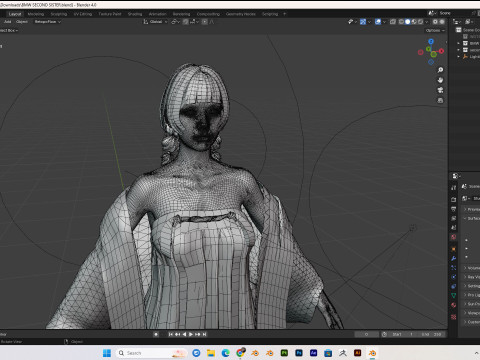Open the Add menu in viewport header
Viewport: 480px width, 360px height.
pyautogui.click(x=8, y=22)
